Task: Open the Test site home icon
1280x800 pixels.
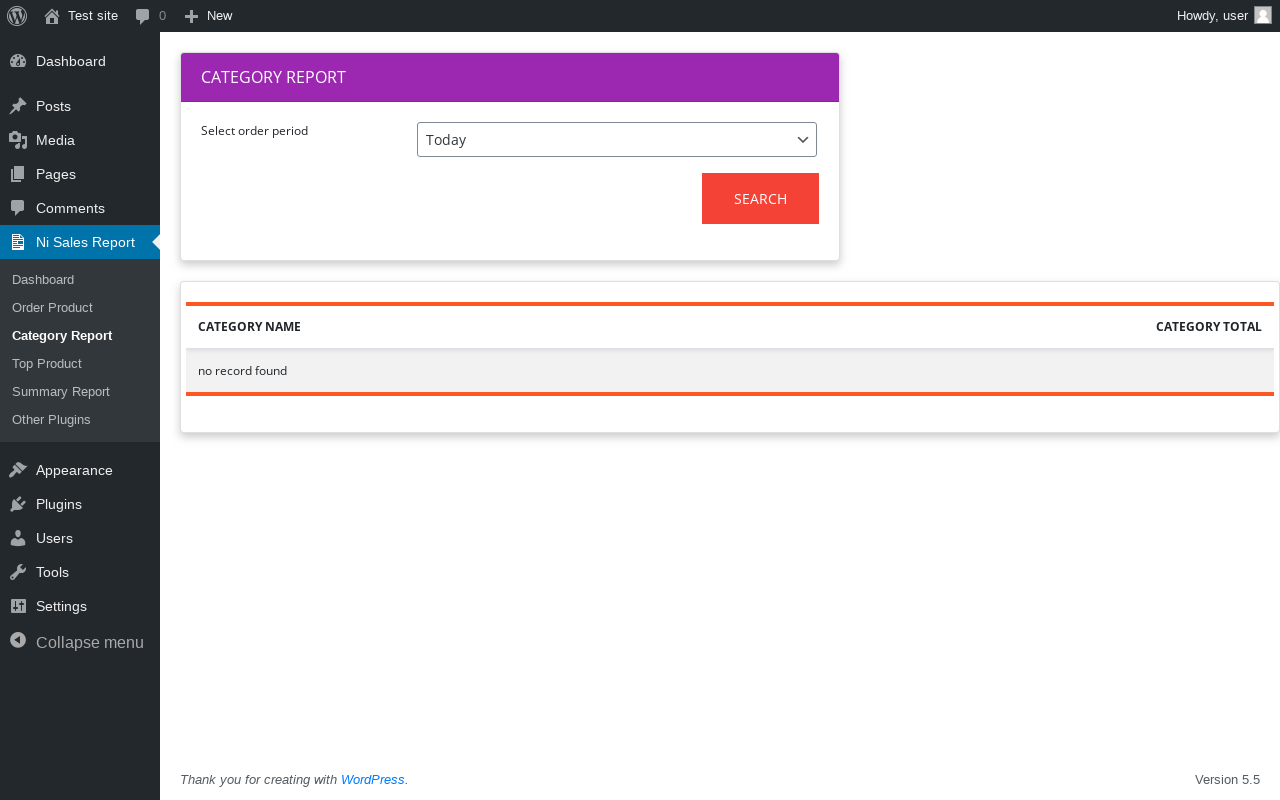Action: [52, 16]
